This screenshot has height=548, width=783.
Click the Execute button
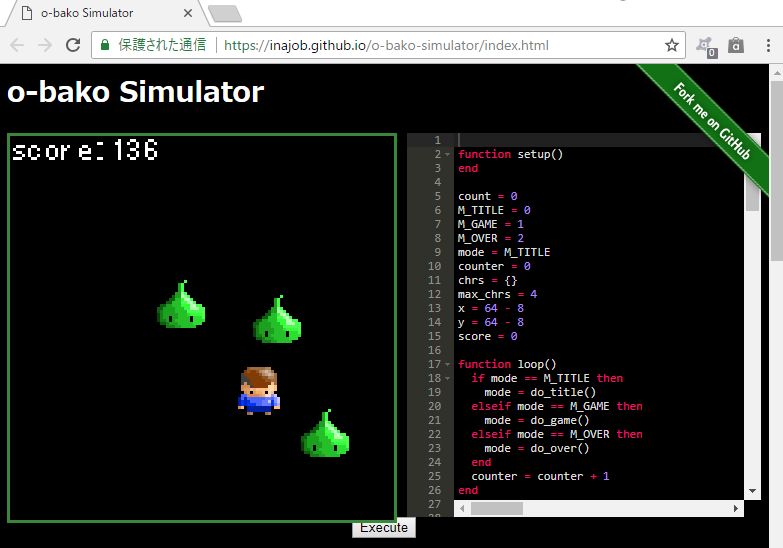click(x=384, y=528)
